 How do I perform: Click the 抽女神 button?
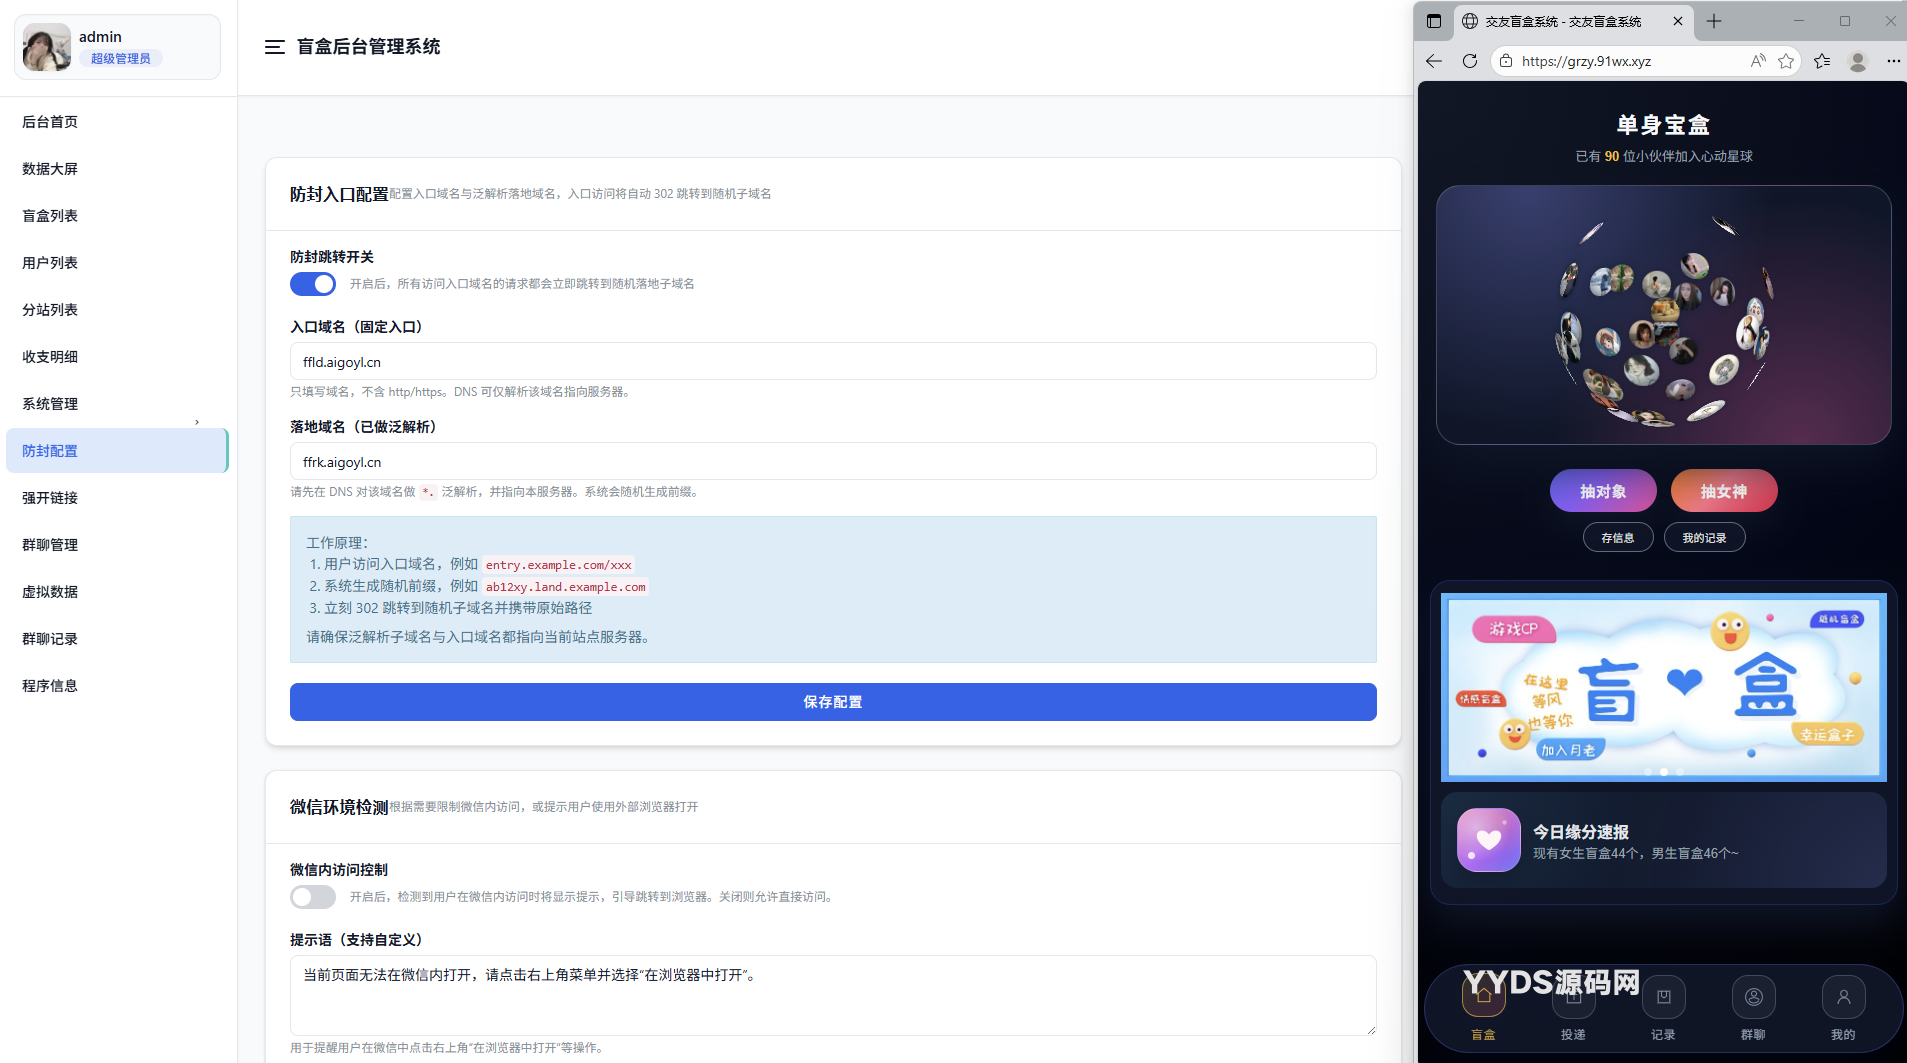click(1723, 491)
